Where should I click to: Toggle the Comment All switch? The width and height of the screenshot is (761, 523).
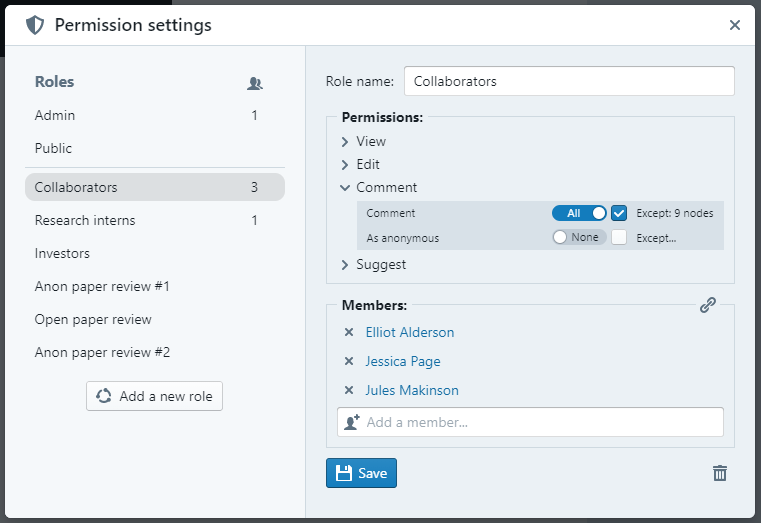click(x=579, y=213)
